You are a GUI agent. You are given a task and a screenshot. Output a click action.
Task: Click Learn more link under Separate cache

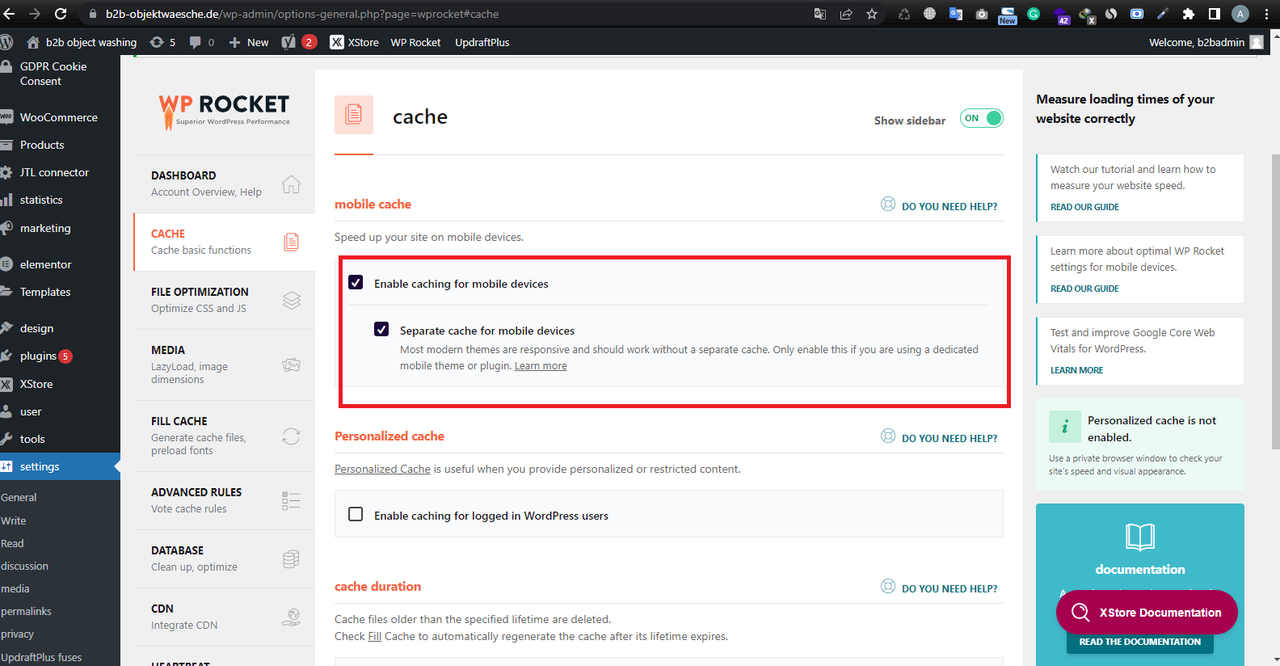pos(541,366)
